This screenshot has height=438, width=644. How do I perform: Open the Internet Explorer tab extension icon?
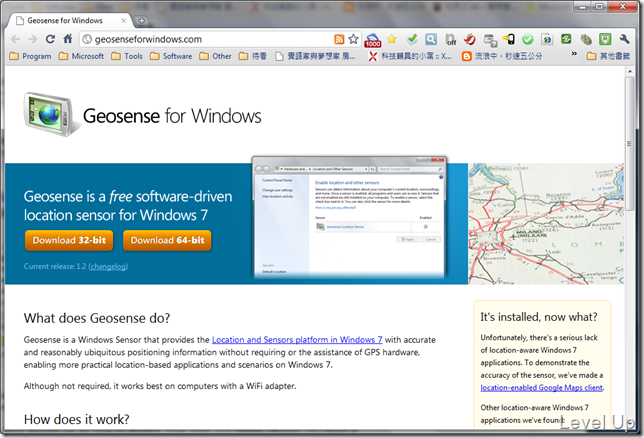point(547,39)
